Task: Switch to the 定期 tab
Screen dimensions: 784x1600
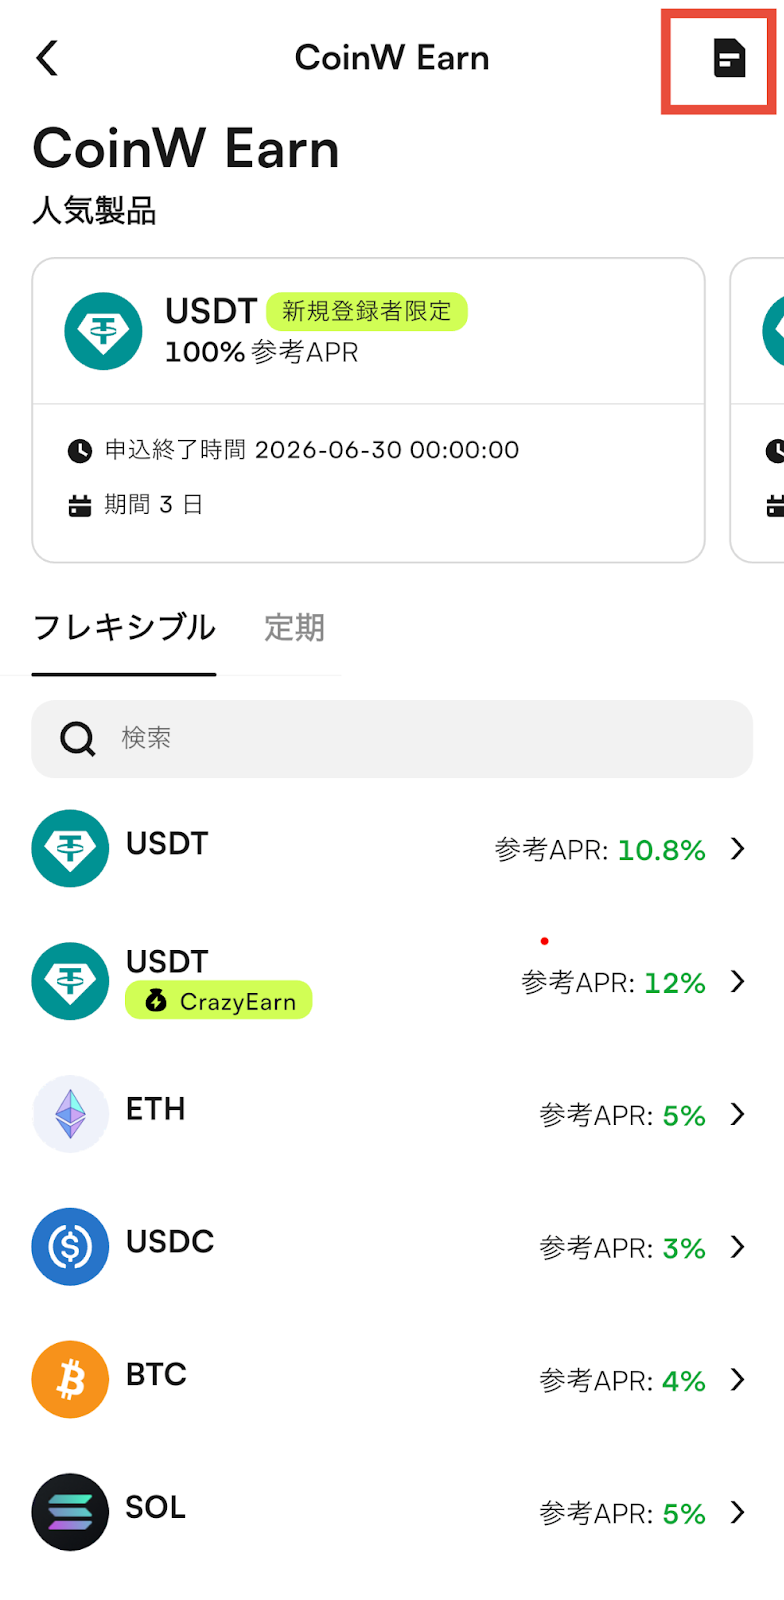Action: [294, 628]
